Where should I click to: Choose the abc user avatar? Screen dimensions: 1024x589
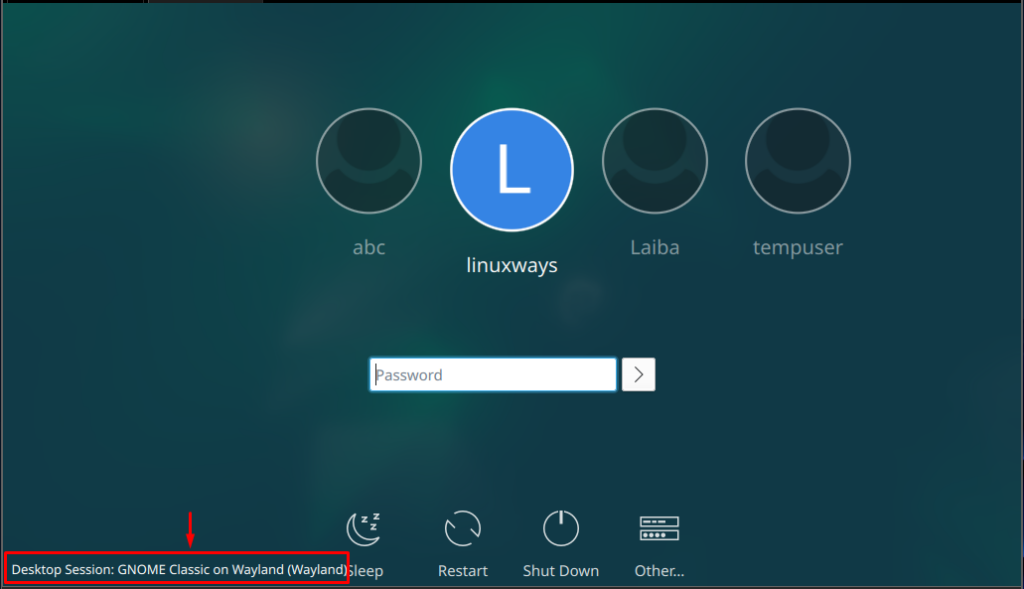click(368, 160)
